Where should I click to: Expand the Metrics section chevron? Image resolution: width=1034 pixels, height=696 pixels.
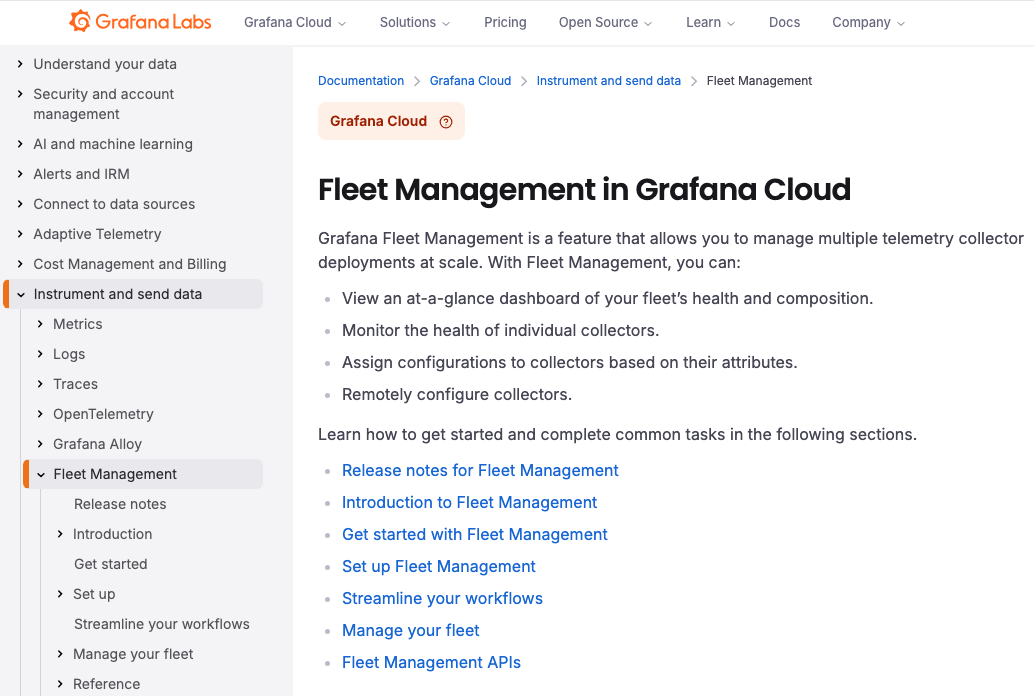(40, 324)
